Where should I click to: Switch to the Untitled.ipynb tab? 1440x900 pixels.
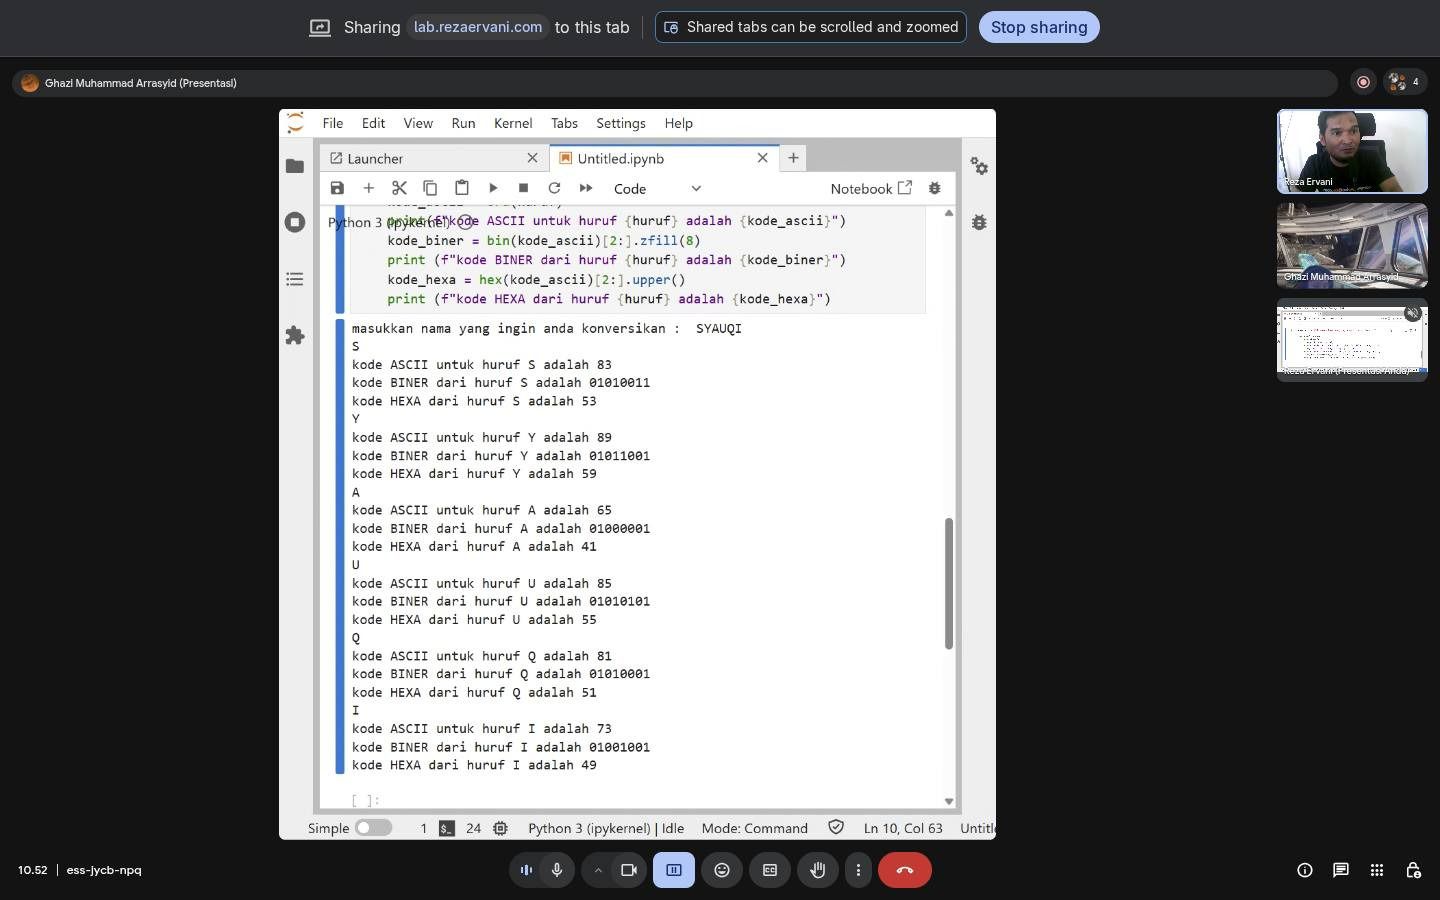[x=663, y=158]
